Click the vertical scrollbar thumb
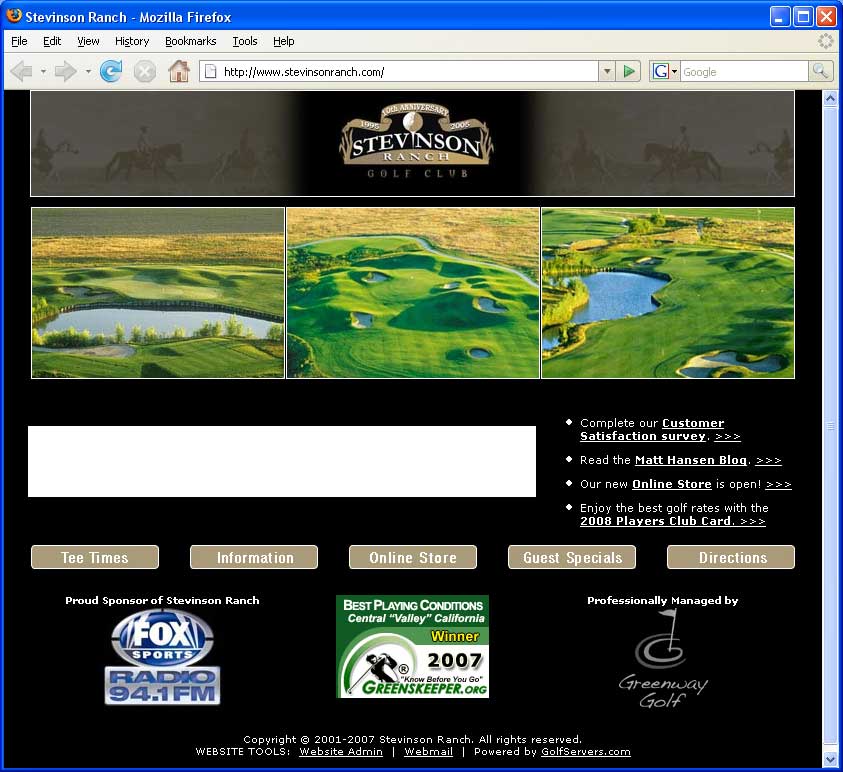843x772 pixels. coord(830,425)
